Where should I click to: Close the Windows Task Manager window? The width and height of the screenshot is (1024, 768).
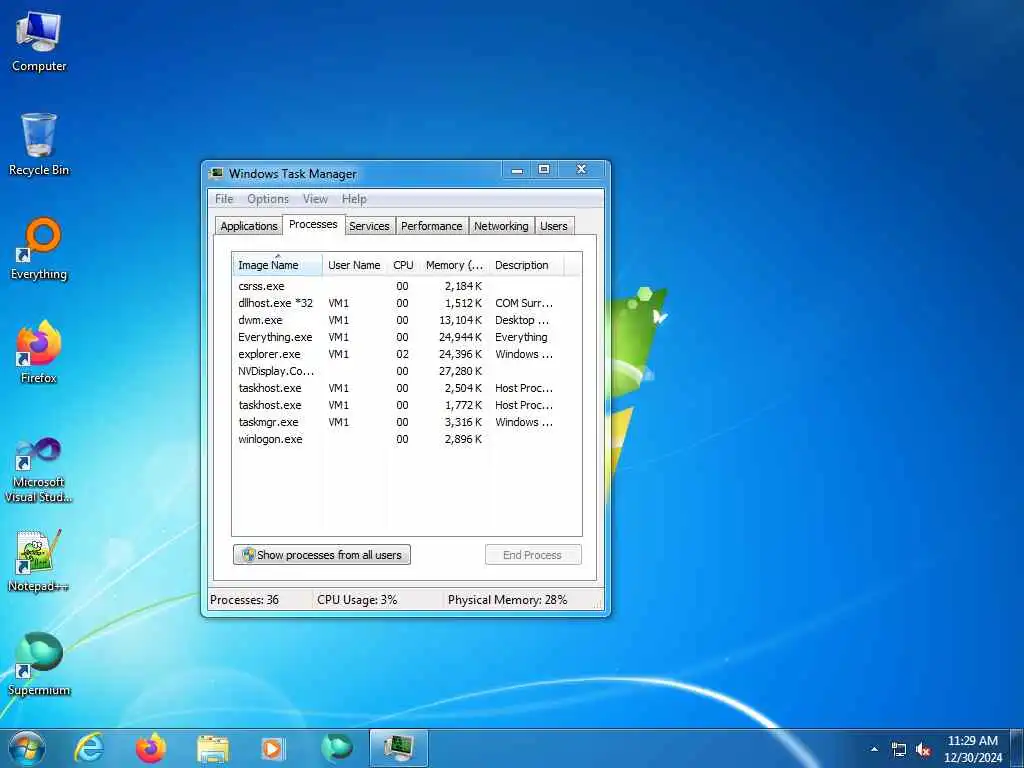581,170
